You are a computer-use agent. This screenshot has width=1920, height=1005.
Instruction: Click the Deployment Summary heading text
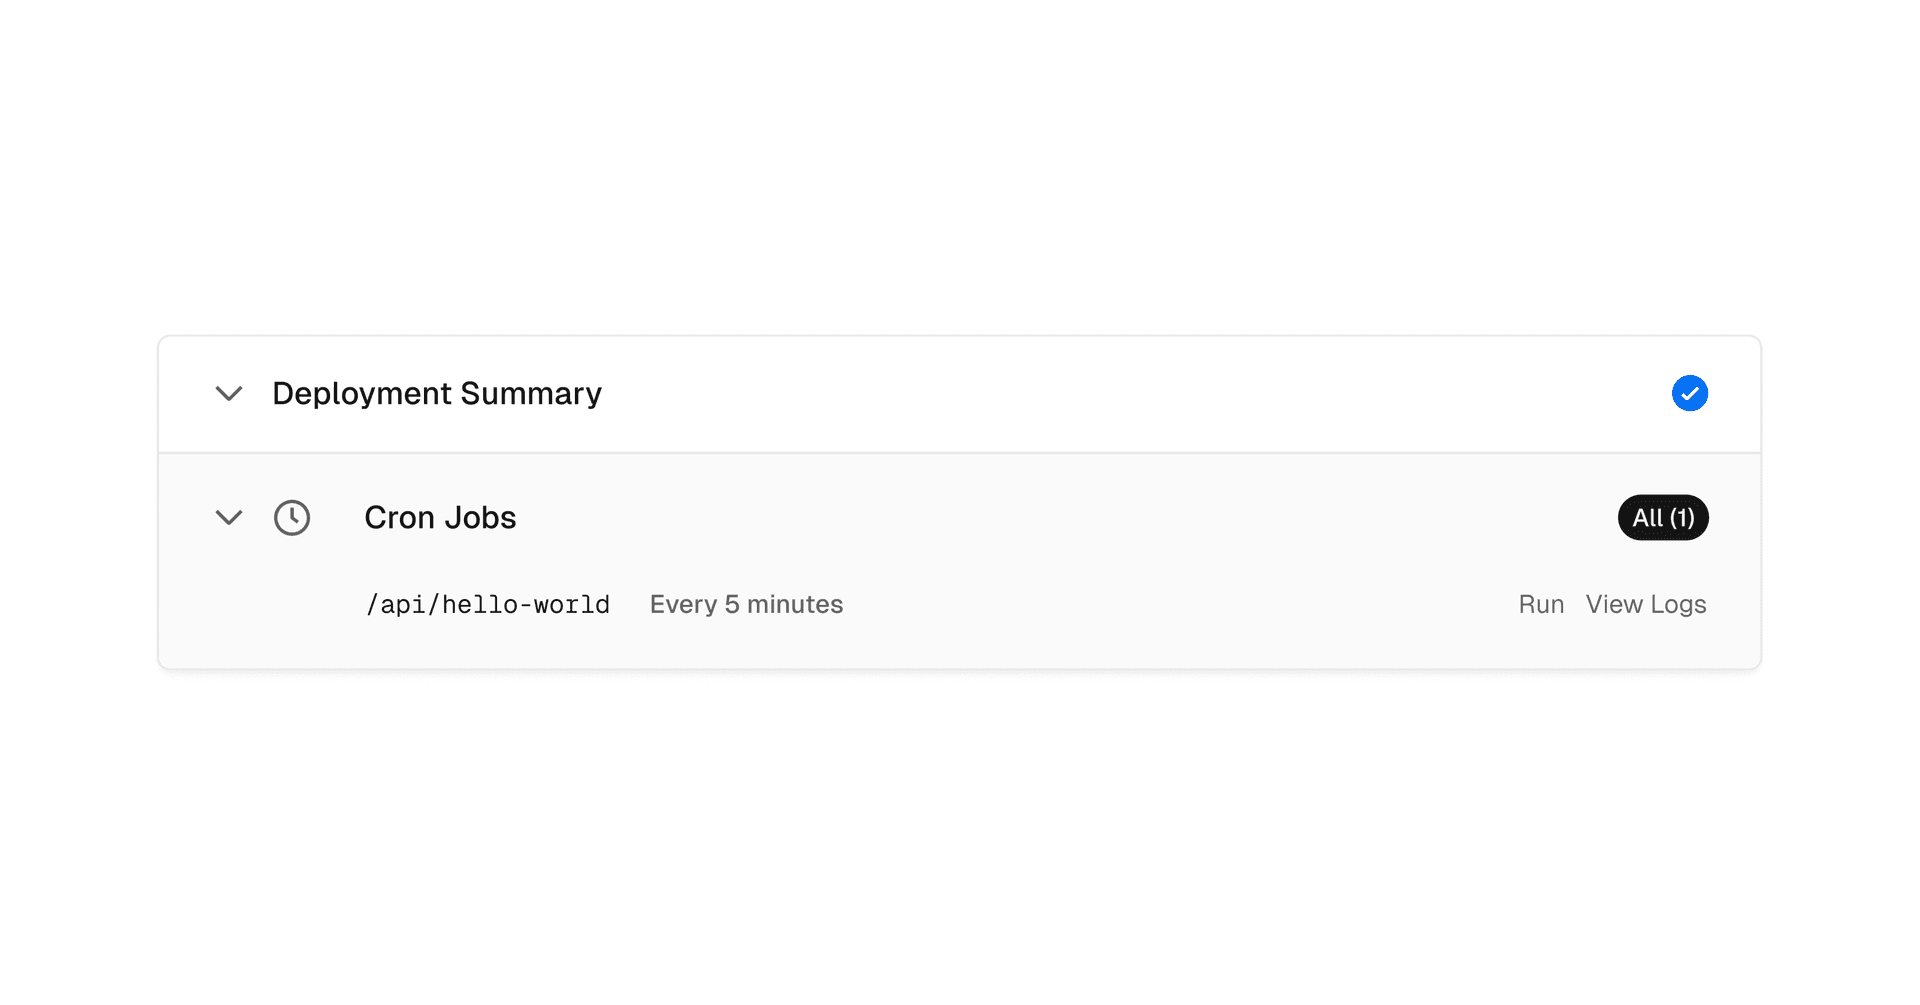point(437,394)
